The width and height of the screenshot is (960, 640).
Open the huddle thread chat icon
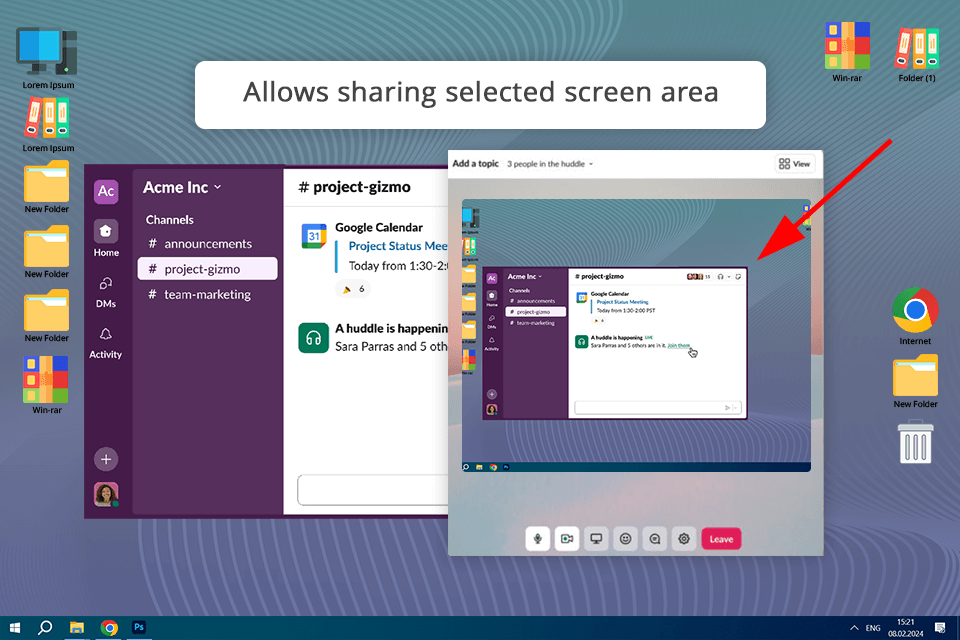[x=654, y=539]
